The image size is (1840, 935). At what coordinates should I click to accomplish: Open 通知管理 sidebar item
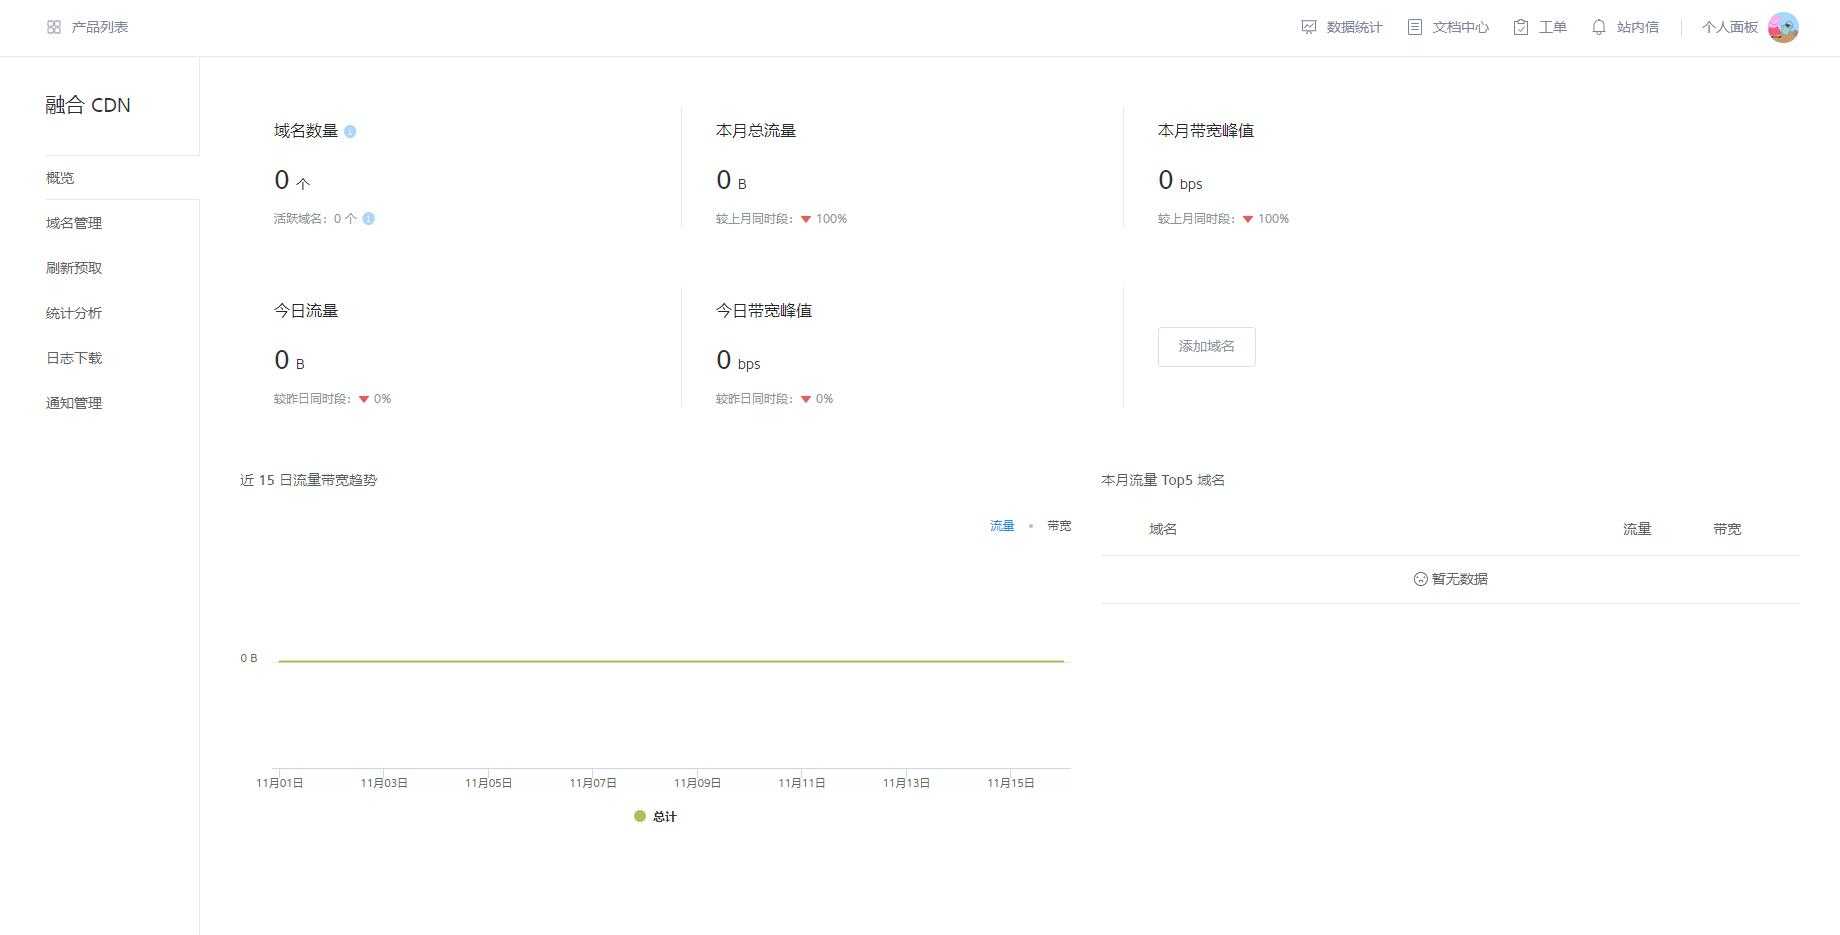click(74, 403)
